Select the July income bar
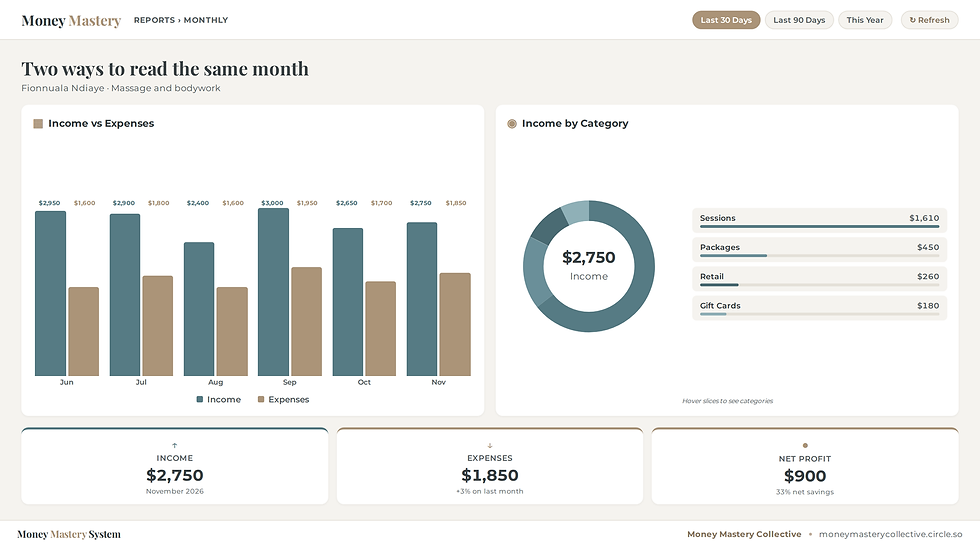980x547 pixels. [x=125, y=295]
